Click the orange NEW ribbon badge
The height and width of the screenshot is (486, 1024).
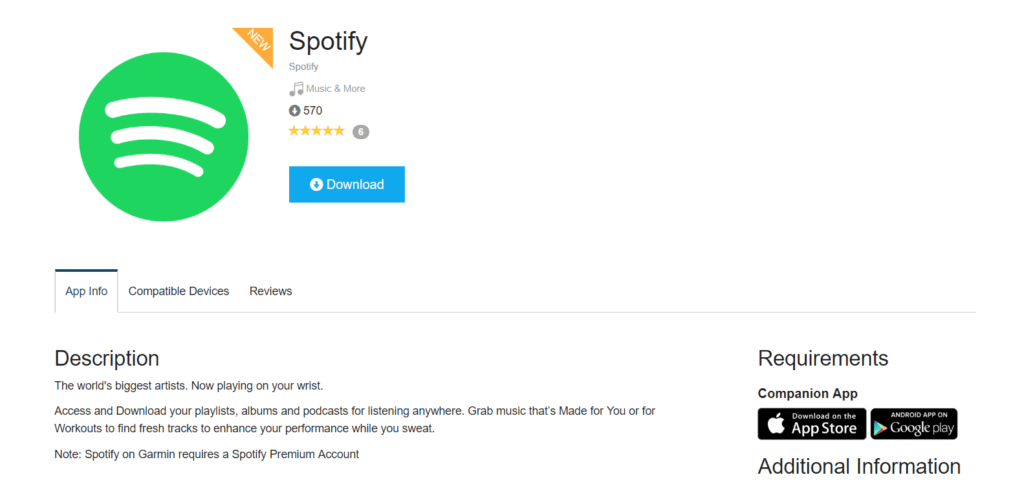click(x=259, y=42)
